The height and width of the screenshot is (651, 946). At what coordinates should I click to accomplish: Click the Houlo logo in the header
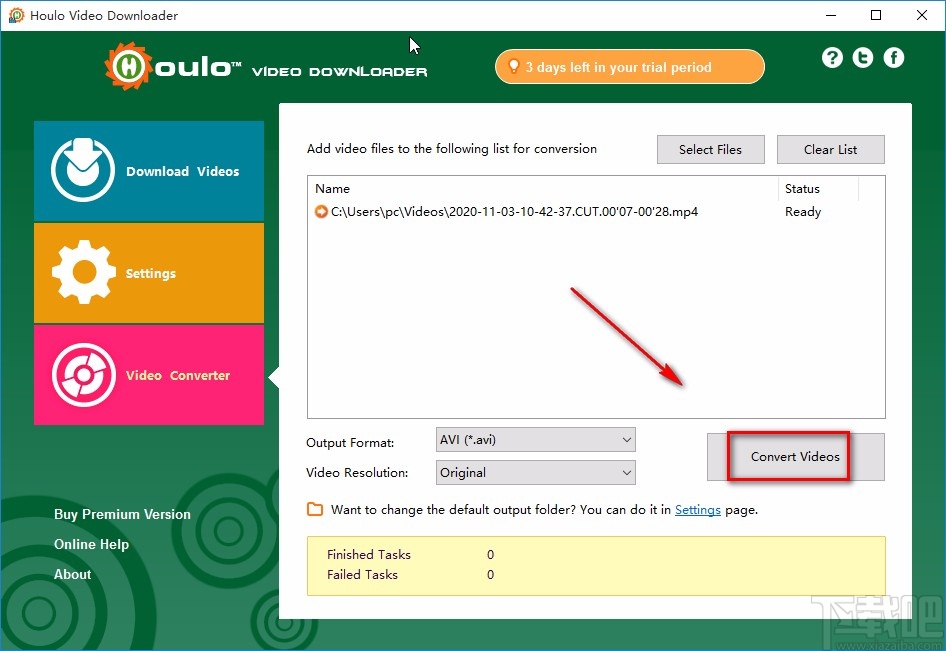tap(130, 65)
